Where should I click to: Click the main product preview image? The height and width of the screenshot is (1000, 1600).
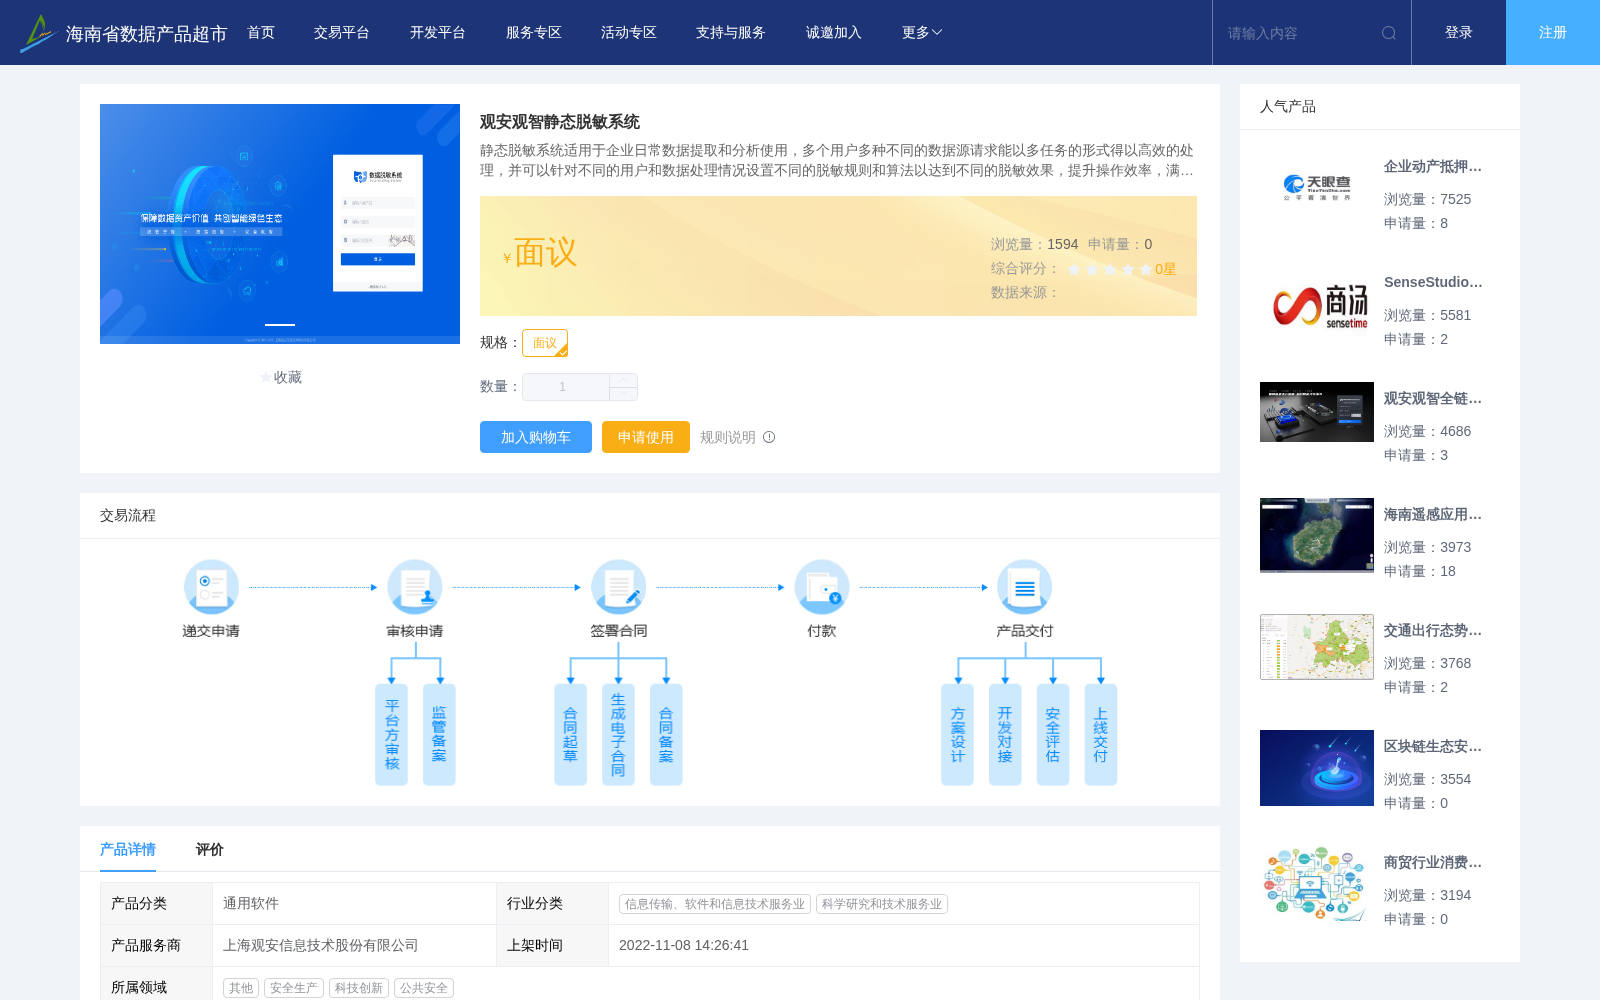[x=280, y=224]
